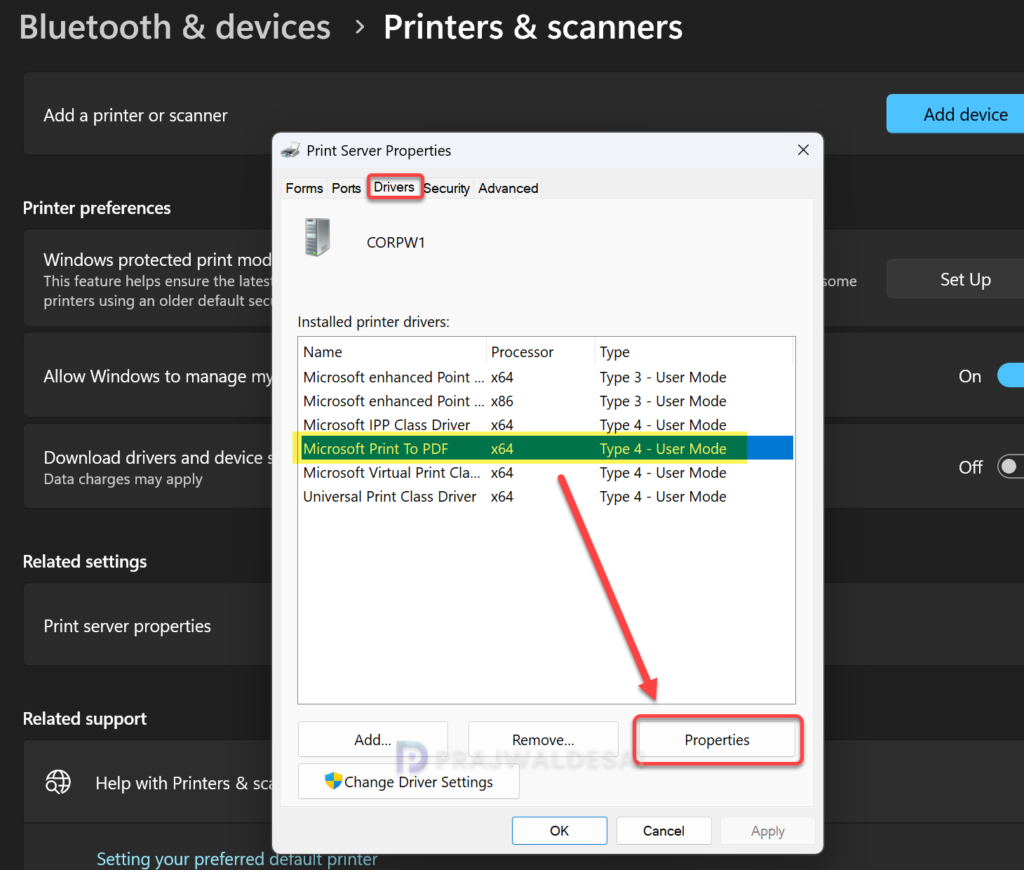Click the CORPW1 server computer icon
The height and width of the screenshot is (870, 1024).
317,237
